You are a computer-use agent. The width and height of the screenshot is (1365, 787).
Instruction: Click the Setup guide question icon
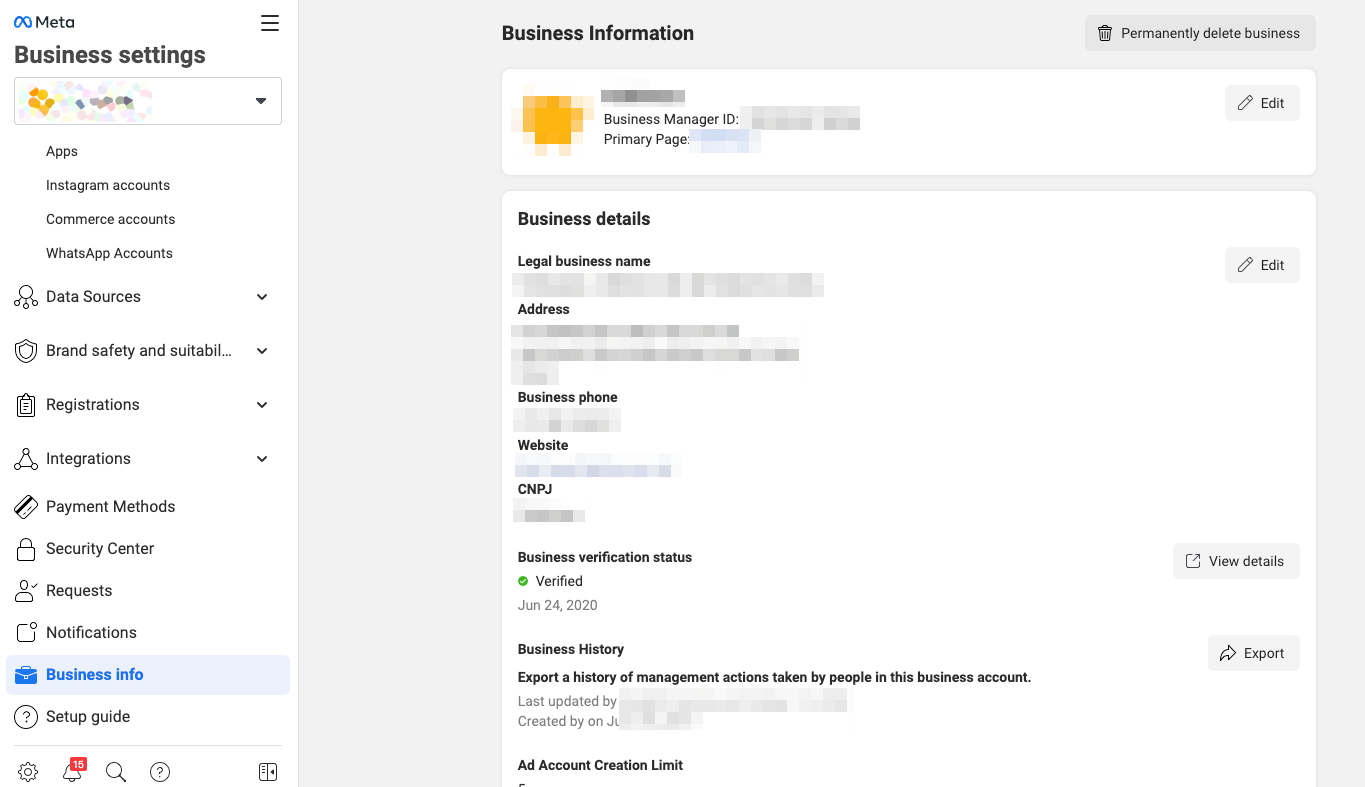pos(26,717)
